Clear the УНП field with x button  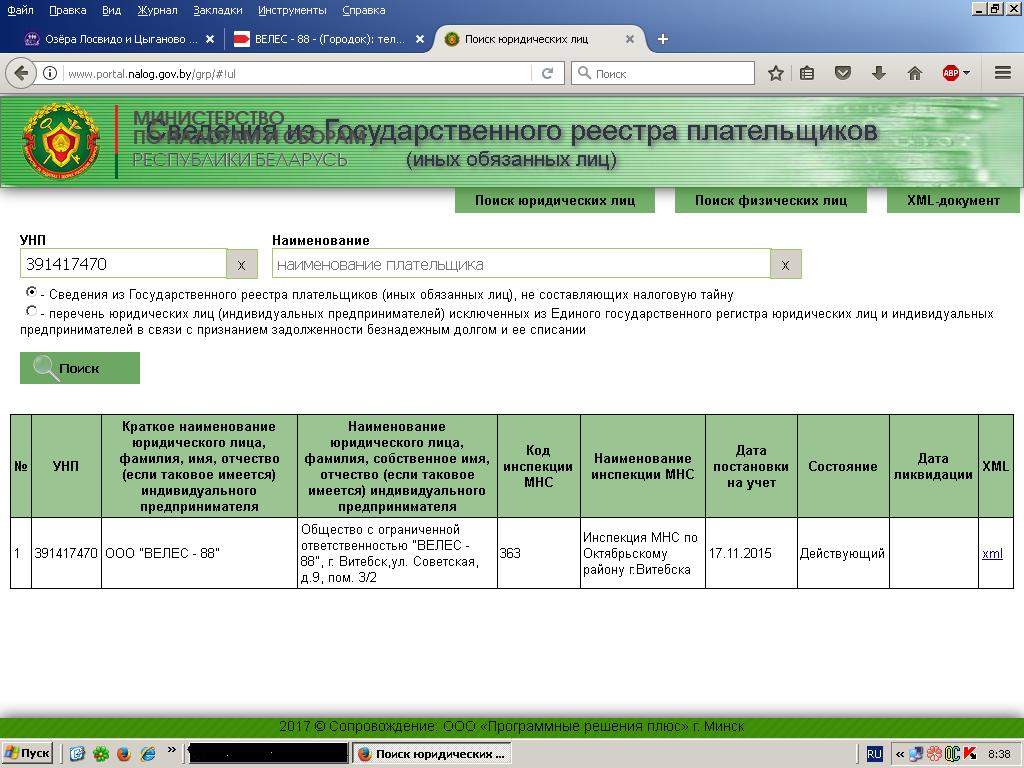(241, 264)
